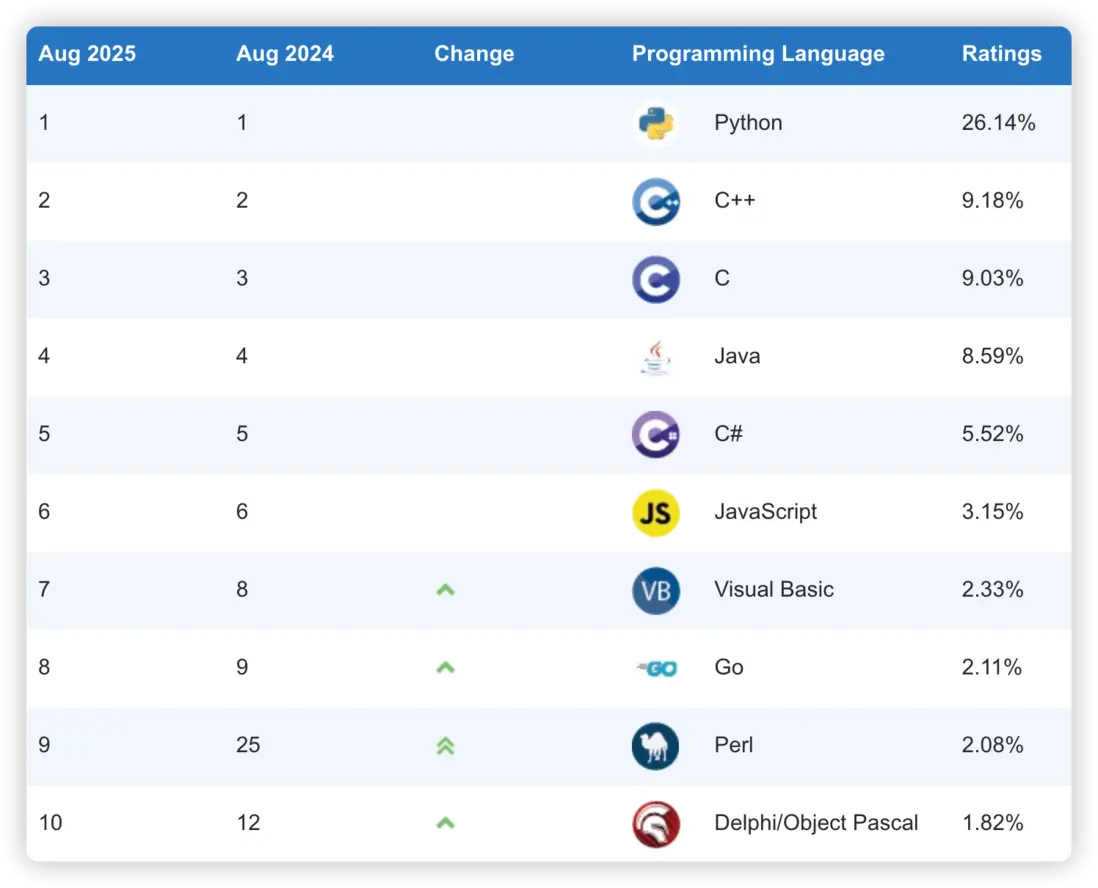Screen dimensions: 1098x888
Task: Click the Delphi/Object Pascal language name
Action: [816, 823]
